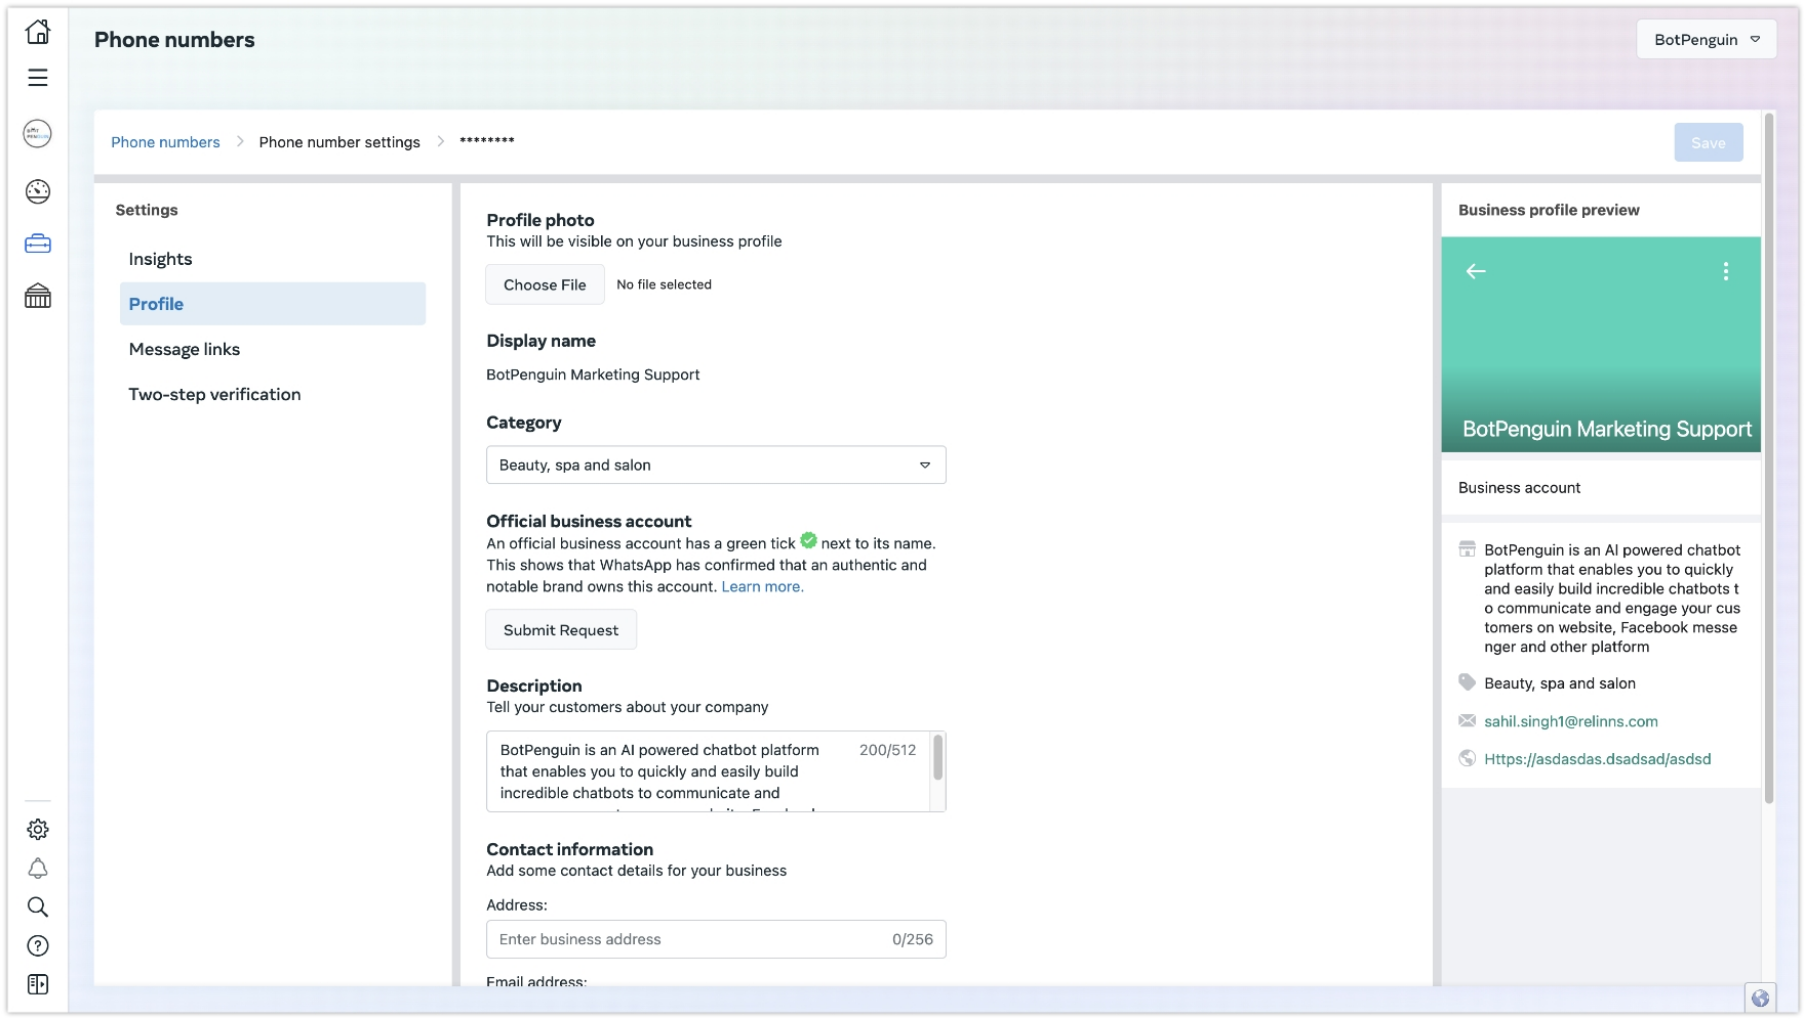Click the preview header BotPenguin Marketing Support title
This screenshot has width=1806, height=1020.
(1607, 429)
